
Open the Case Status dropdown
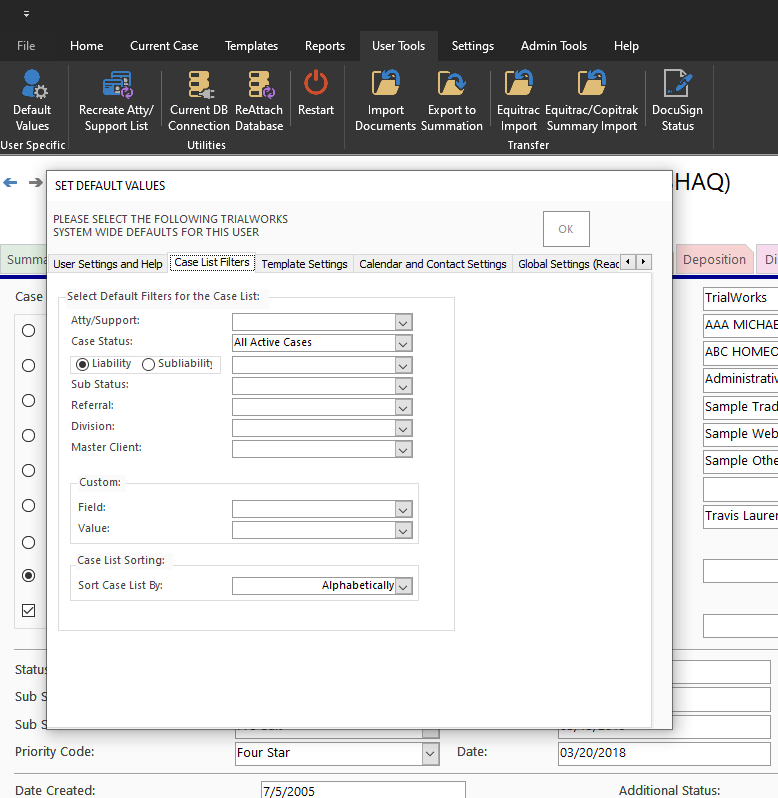403,344
